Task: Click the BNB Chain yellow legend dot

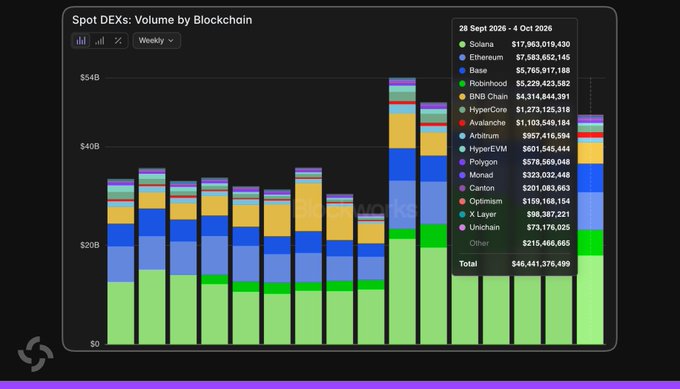Action: [x=462, y=97]
